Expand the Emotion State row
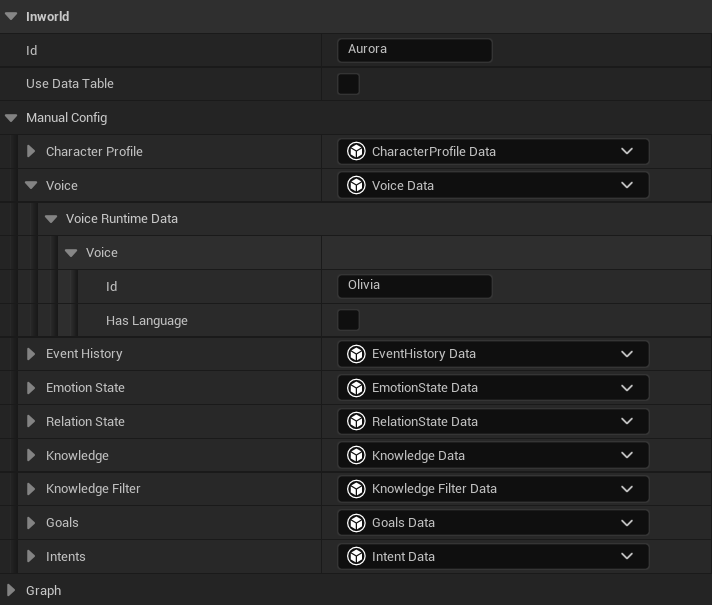The height and width of the screenshot is (605, 712). (x=31, y=388)
